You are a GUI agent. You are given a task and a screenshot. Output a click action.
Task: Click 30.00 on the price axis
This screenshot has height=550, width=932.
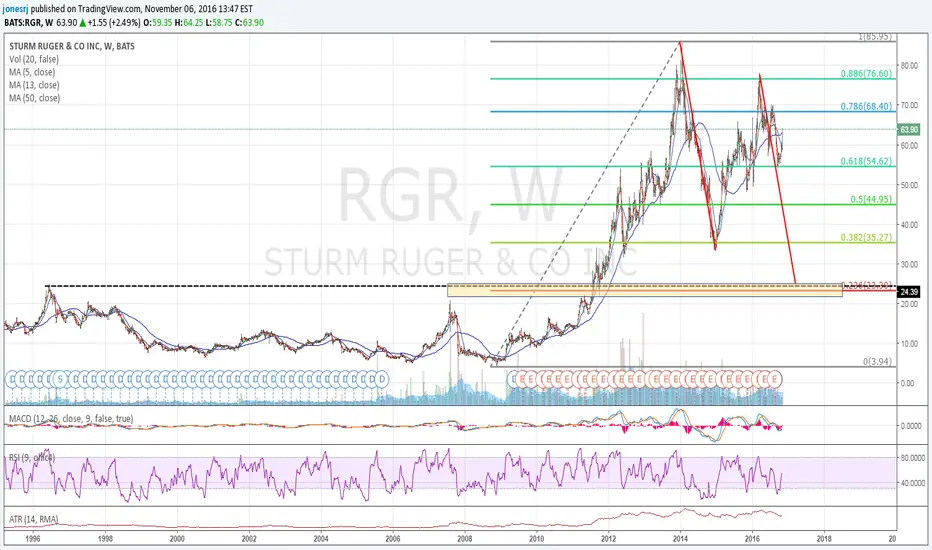tap(909, 264)
